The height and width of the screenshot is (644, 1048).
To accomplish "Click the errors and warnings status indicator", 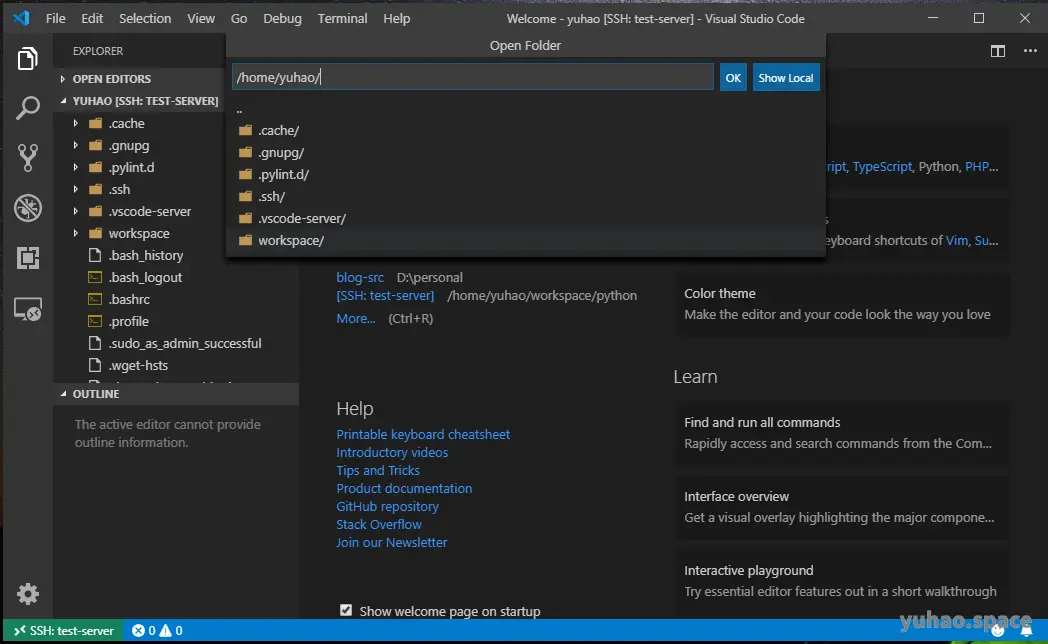I will tap(157, 631).
